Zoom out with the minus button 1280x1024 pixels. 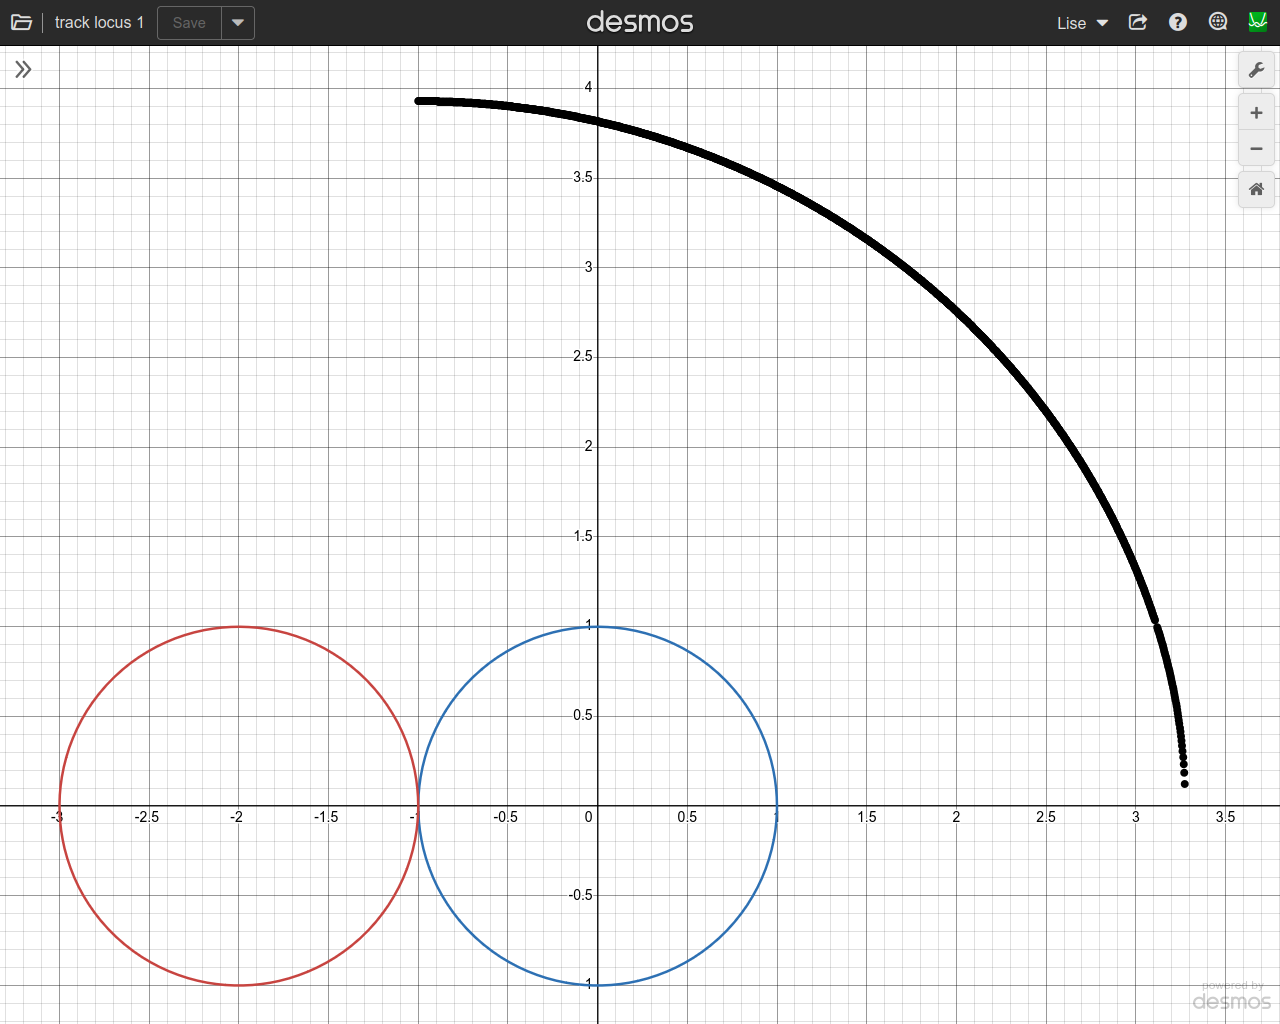pyautogui.click(x=1256, y=149)
